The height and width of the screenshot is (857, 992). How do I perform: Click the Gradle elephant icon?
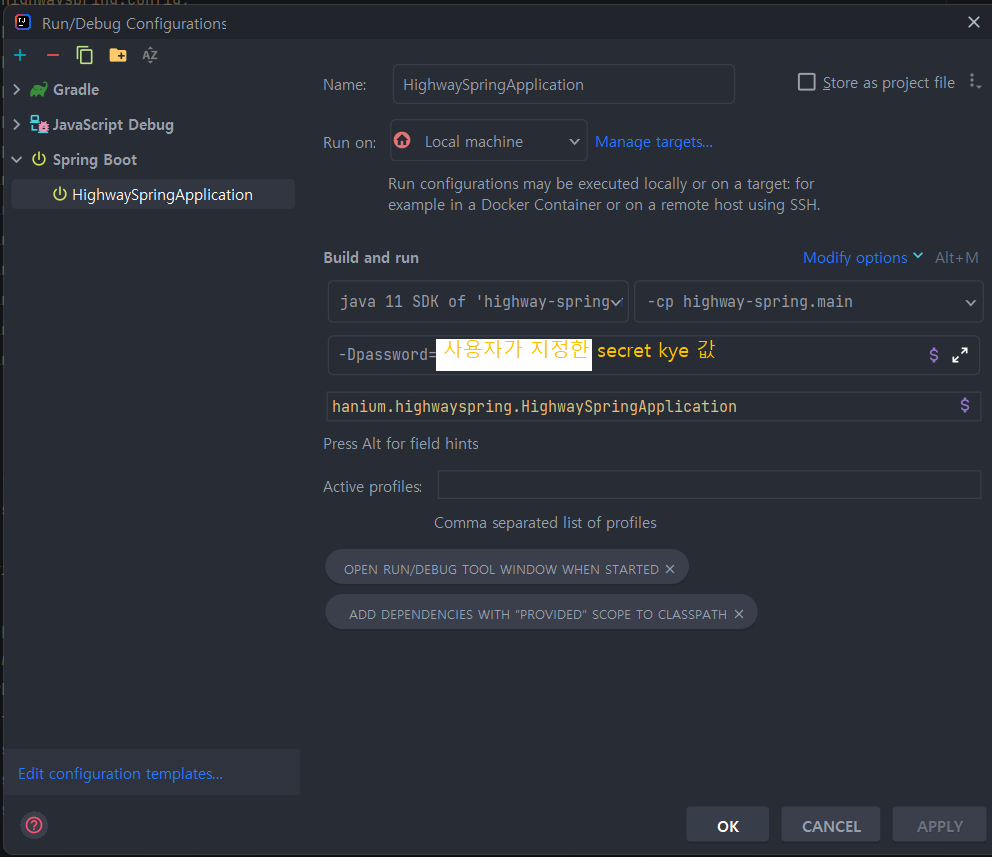pos(39,90)
